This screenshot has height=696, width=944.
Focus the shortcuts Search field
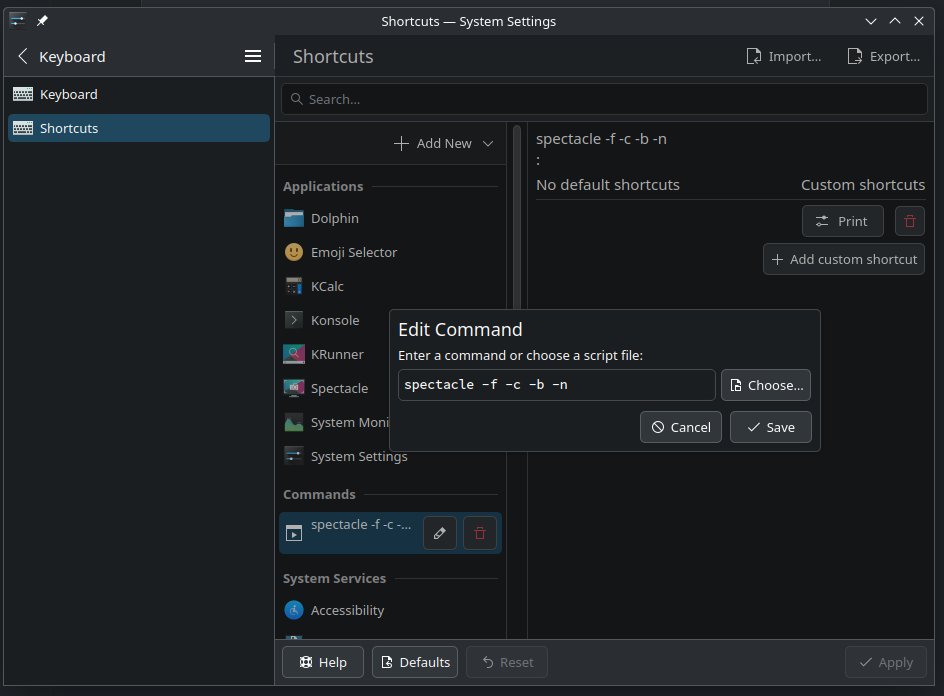point(604,99)
